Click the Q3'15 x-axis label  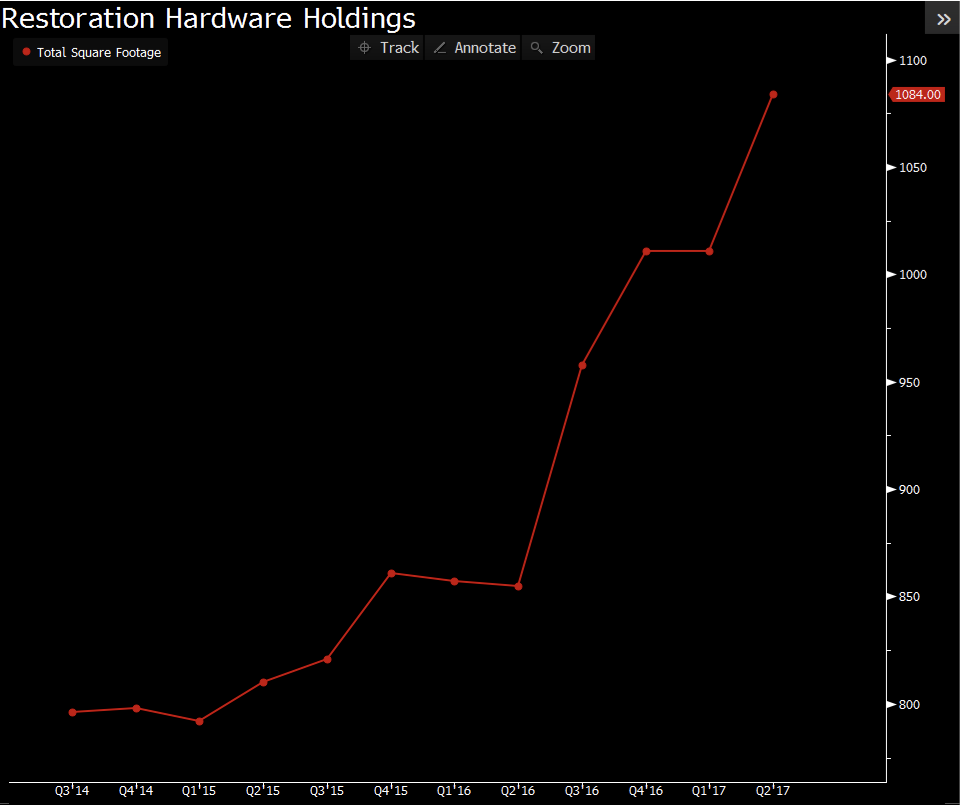[x=327, y=791]
